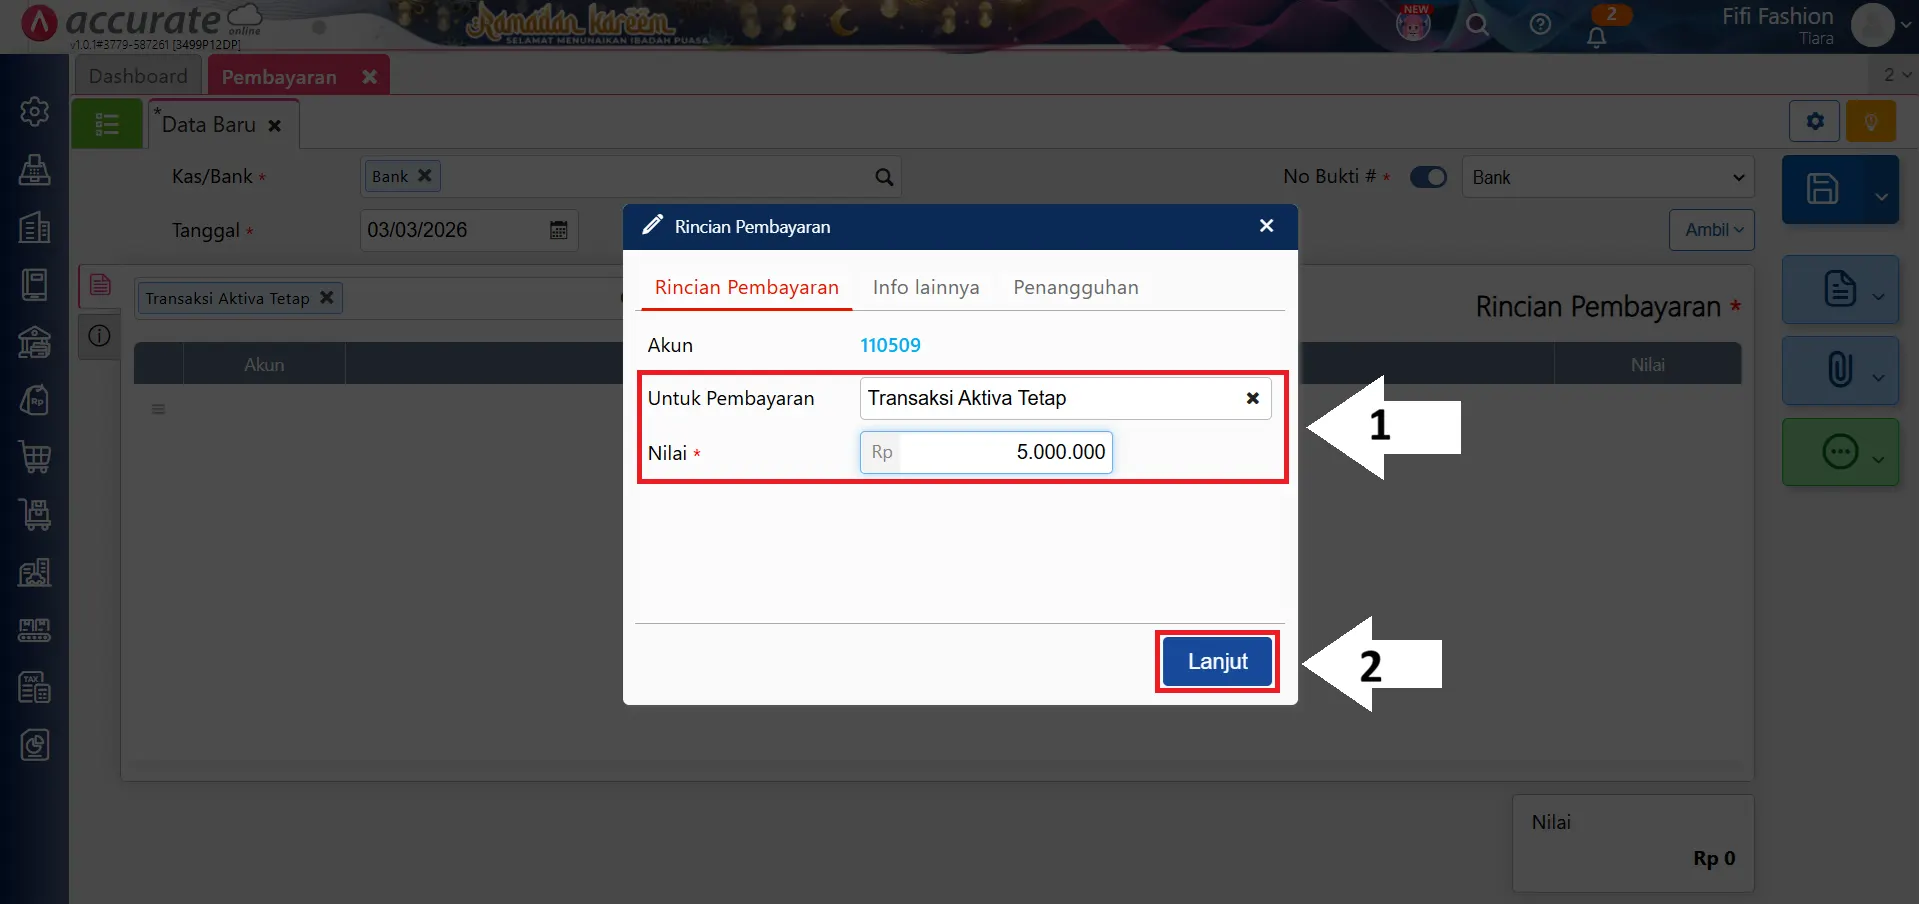Open the notification bell icon
This screenshot has height=904, width=1919.
coord(1597,37)
